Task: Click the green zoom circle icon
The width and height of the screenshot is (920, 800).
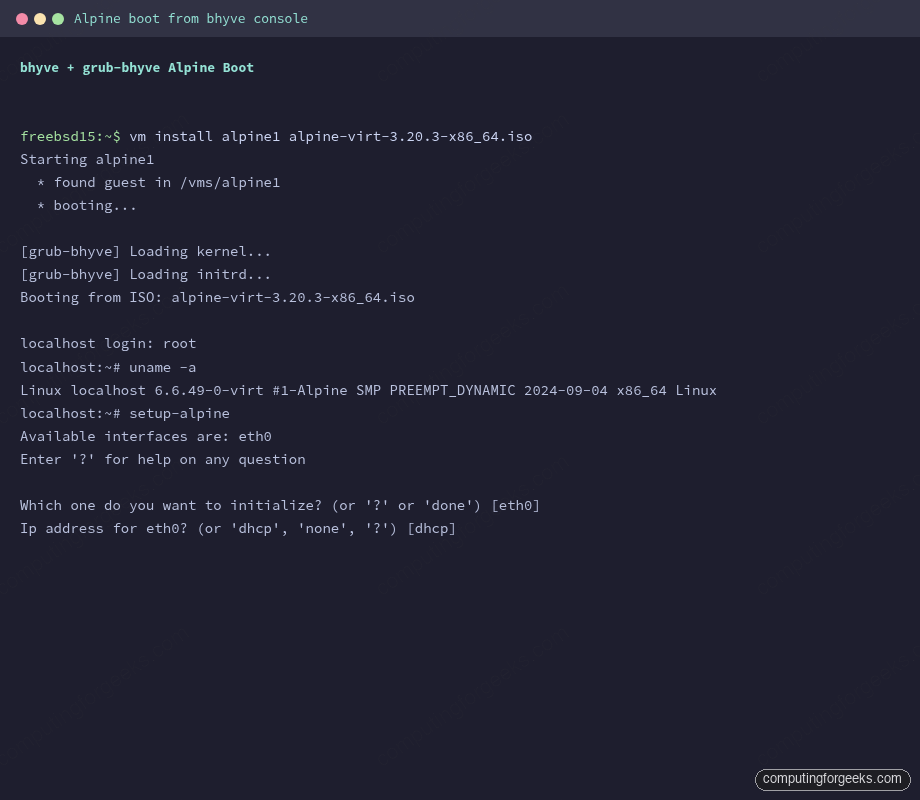Action: coord(58,18)
